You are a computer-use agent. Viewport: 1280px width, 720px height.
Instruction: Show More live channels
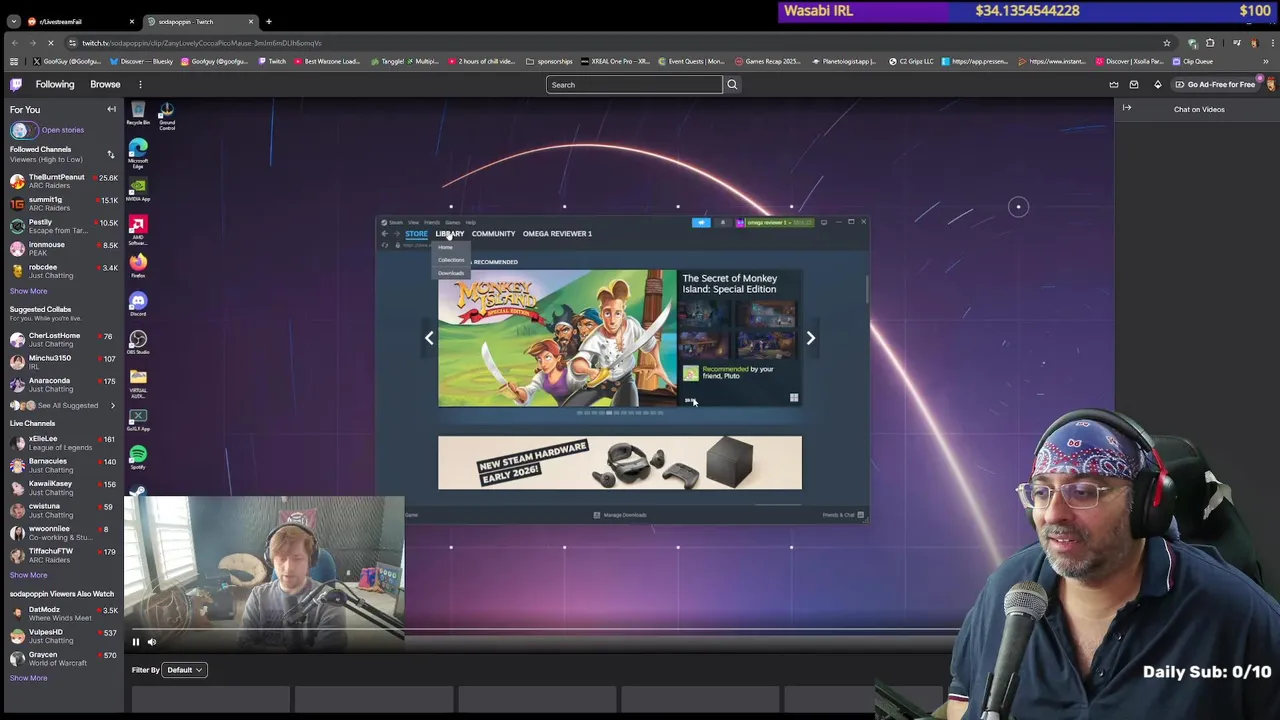(x=28, y=575)
